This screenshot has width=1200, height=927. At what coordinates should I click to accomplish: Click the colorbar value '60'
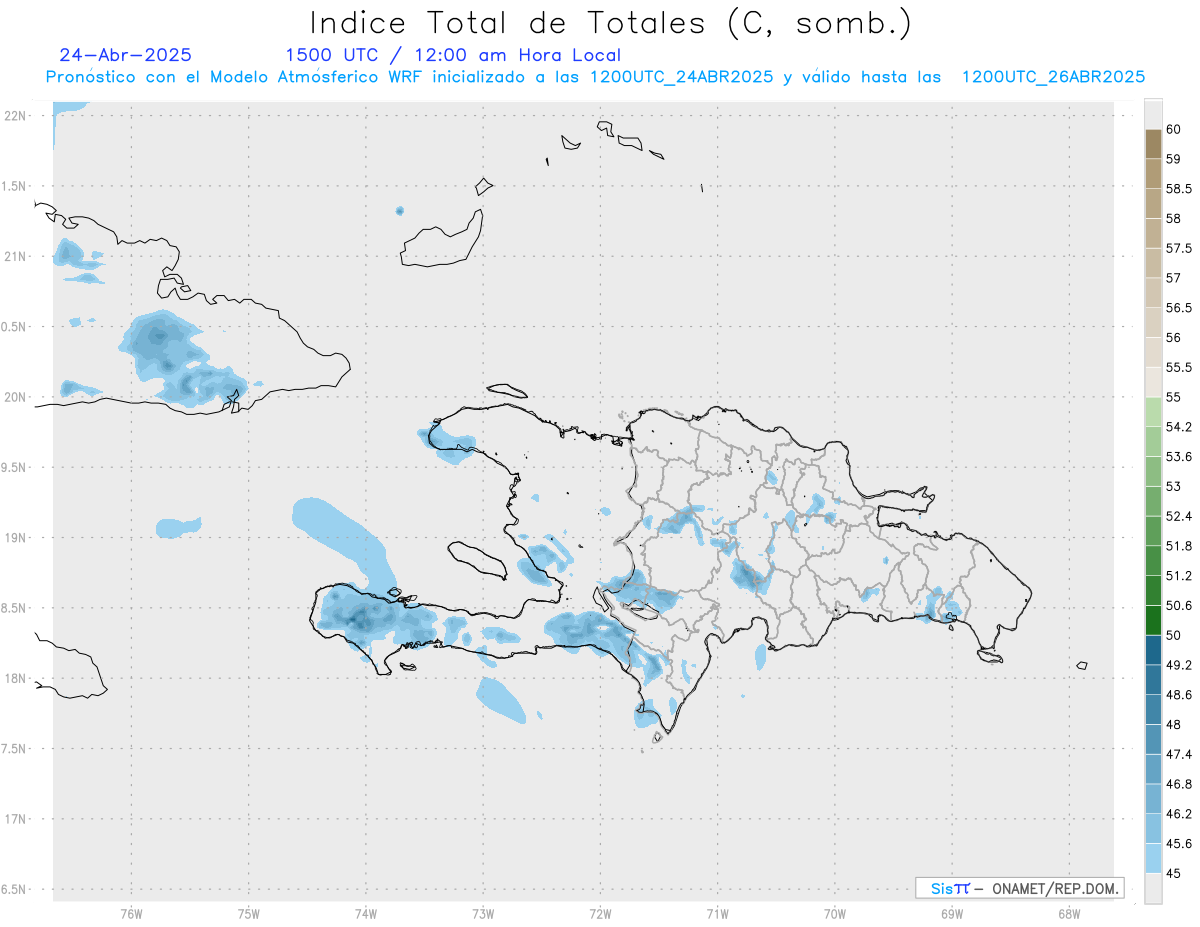1174,129
